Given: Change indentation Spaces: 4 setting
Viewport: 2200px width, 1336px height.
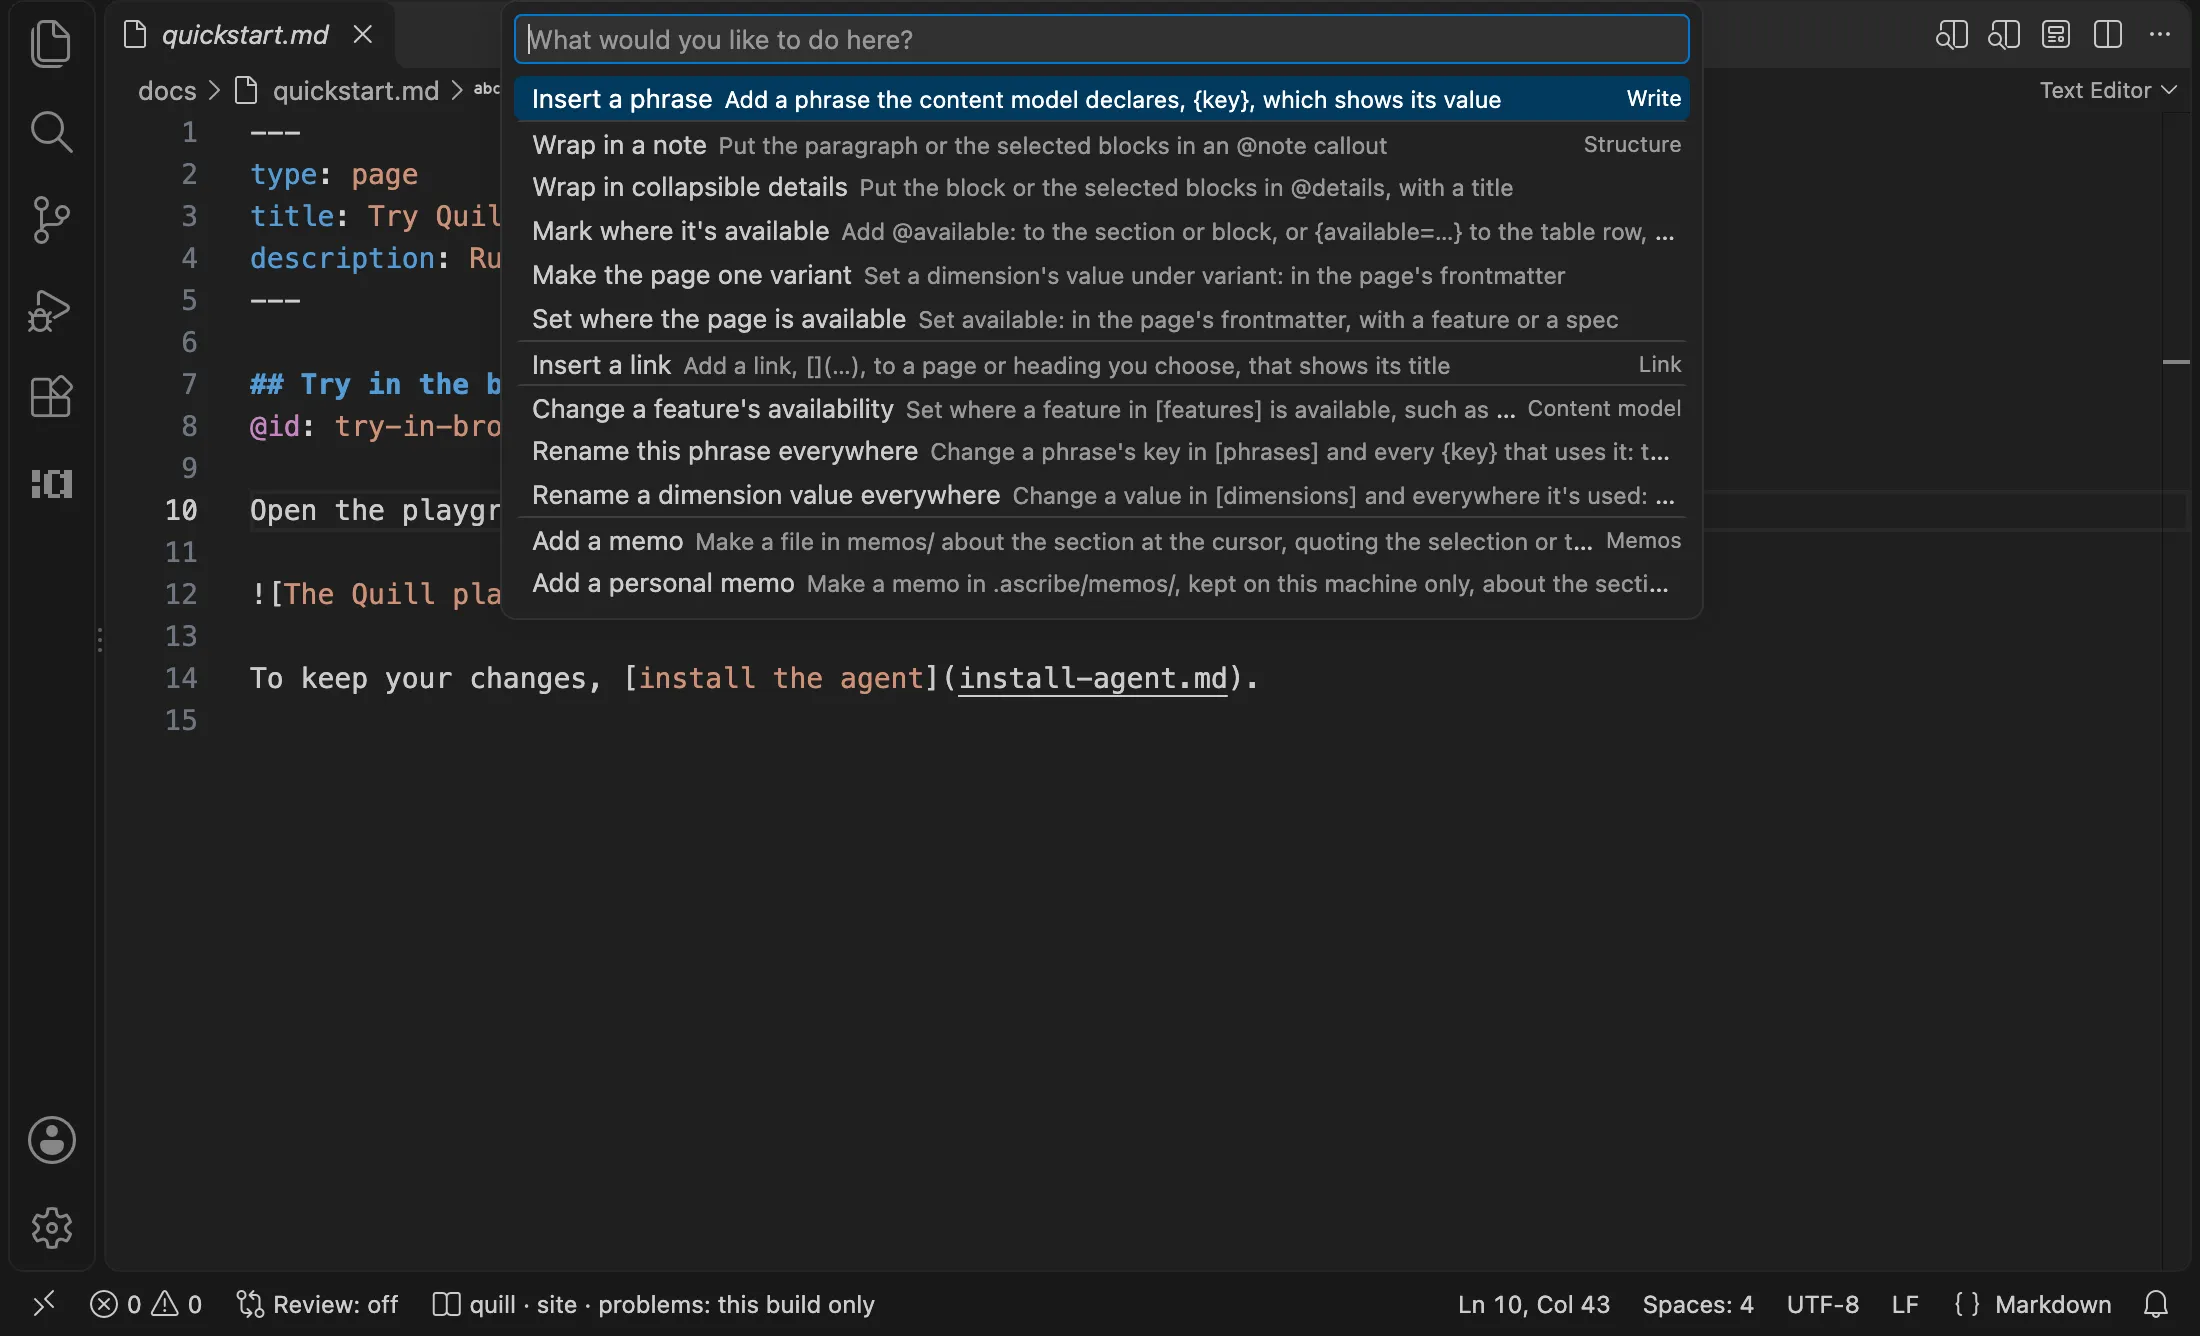Looking at the screenshot, I should point(1698,1304).
